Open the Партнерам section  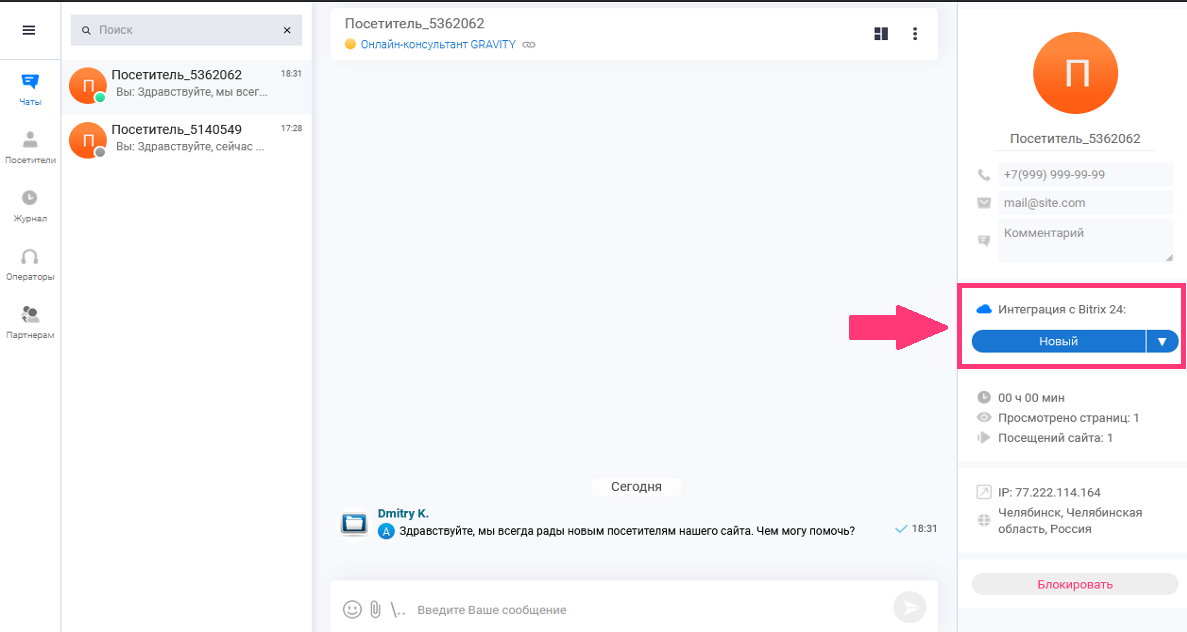click(x=30, y=322)
